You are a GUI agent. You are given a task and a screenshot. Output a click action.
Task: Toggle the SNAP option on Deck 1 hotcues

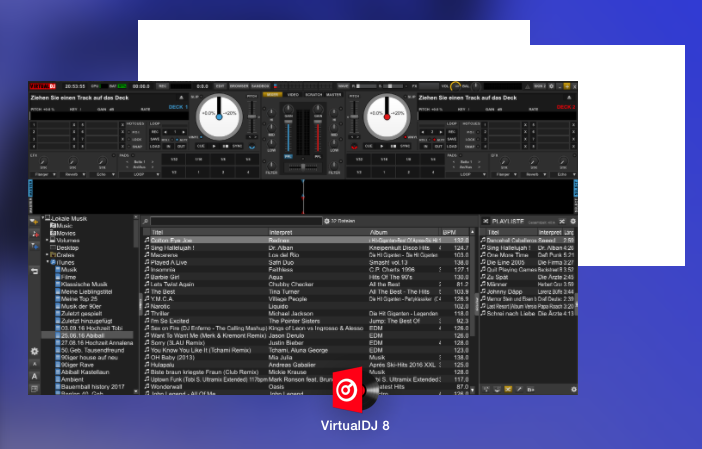(136, 146)
